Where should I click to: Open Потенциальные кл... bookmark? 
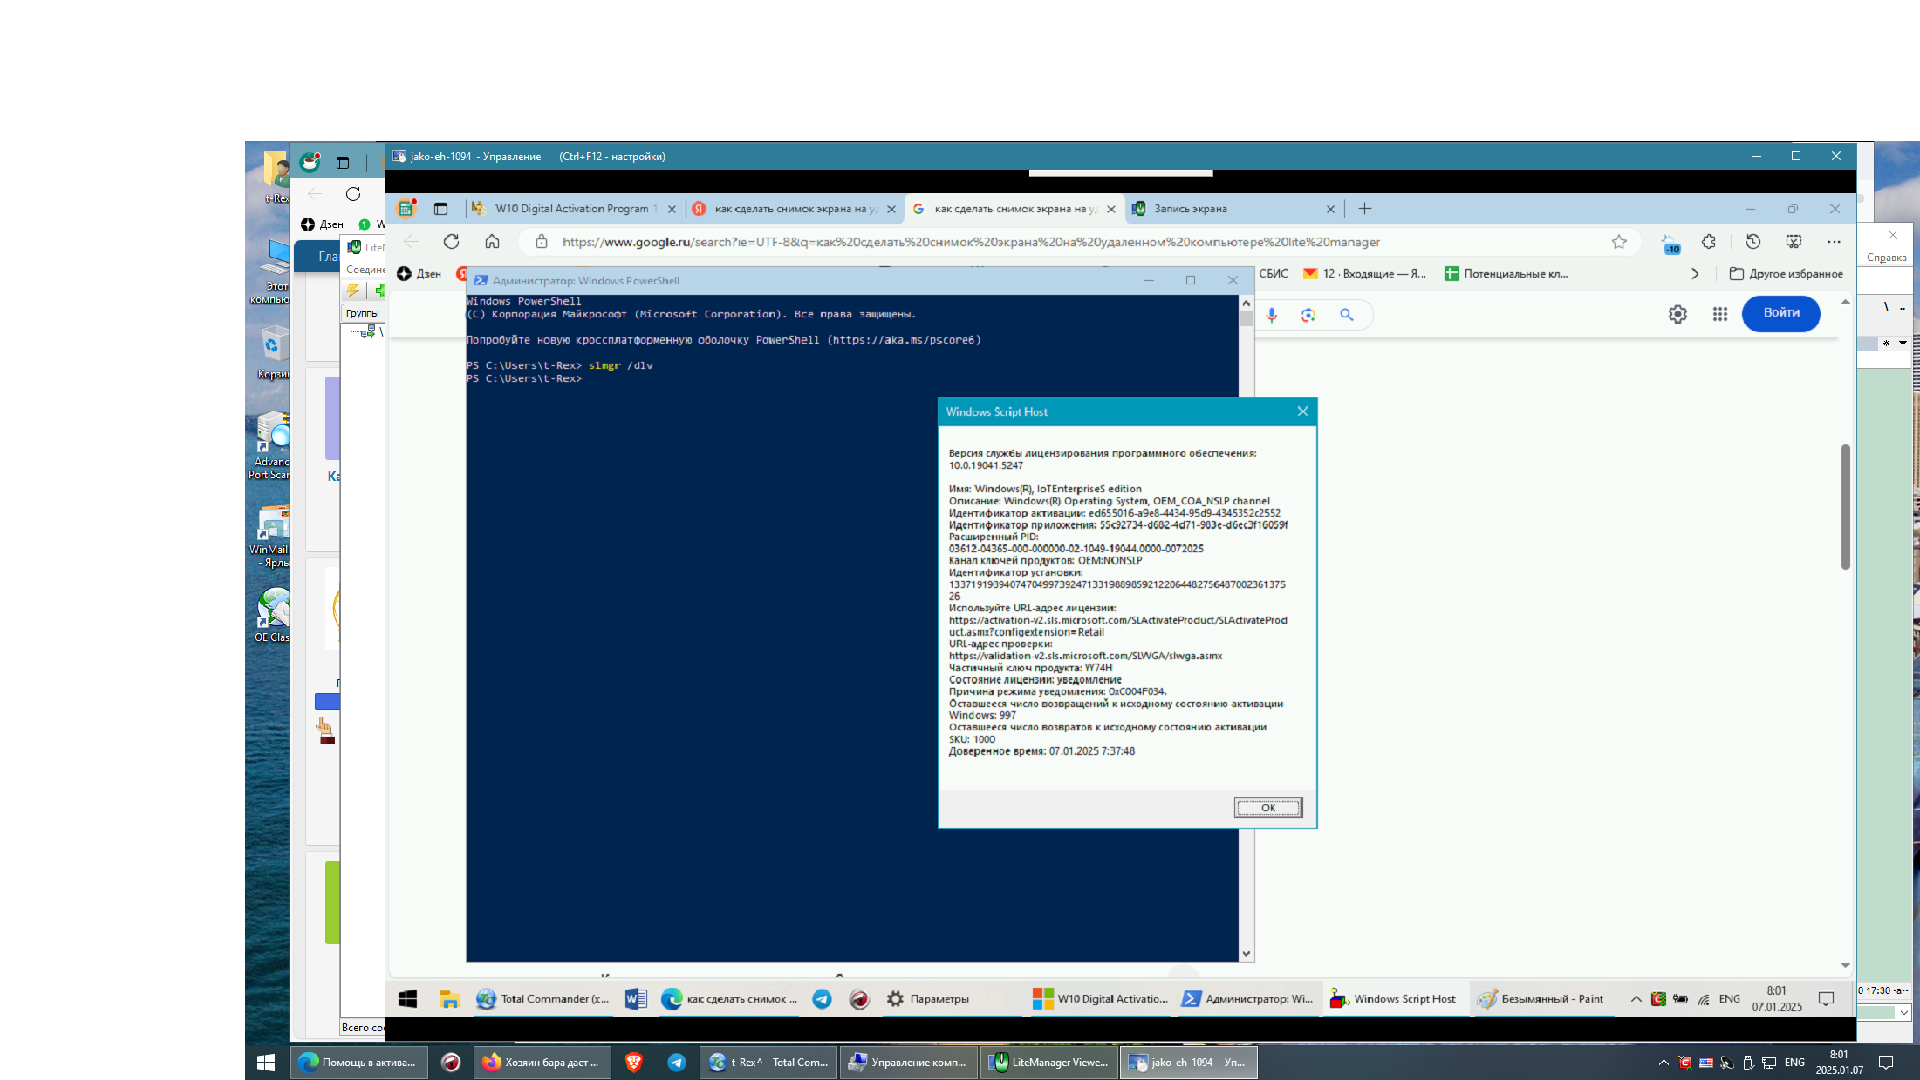pyautogui.click(x=1506, y=274)
